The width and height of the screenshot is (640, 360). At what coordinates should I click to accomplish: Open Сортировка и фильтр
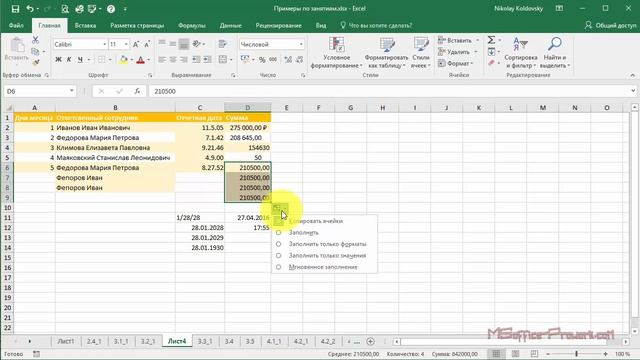pyautogui.click(x=520, y=52)
